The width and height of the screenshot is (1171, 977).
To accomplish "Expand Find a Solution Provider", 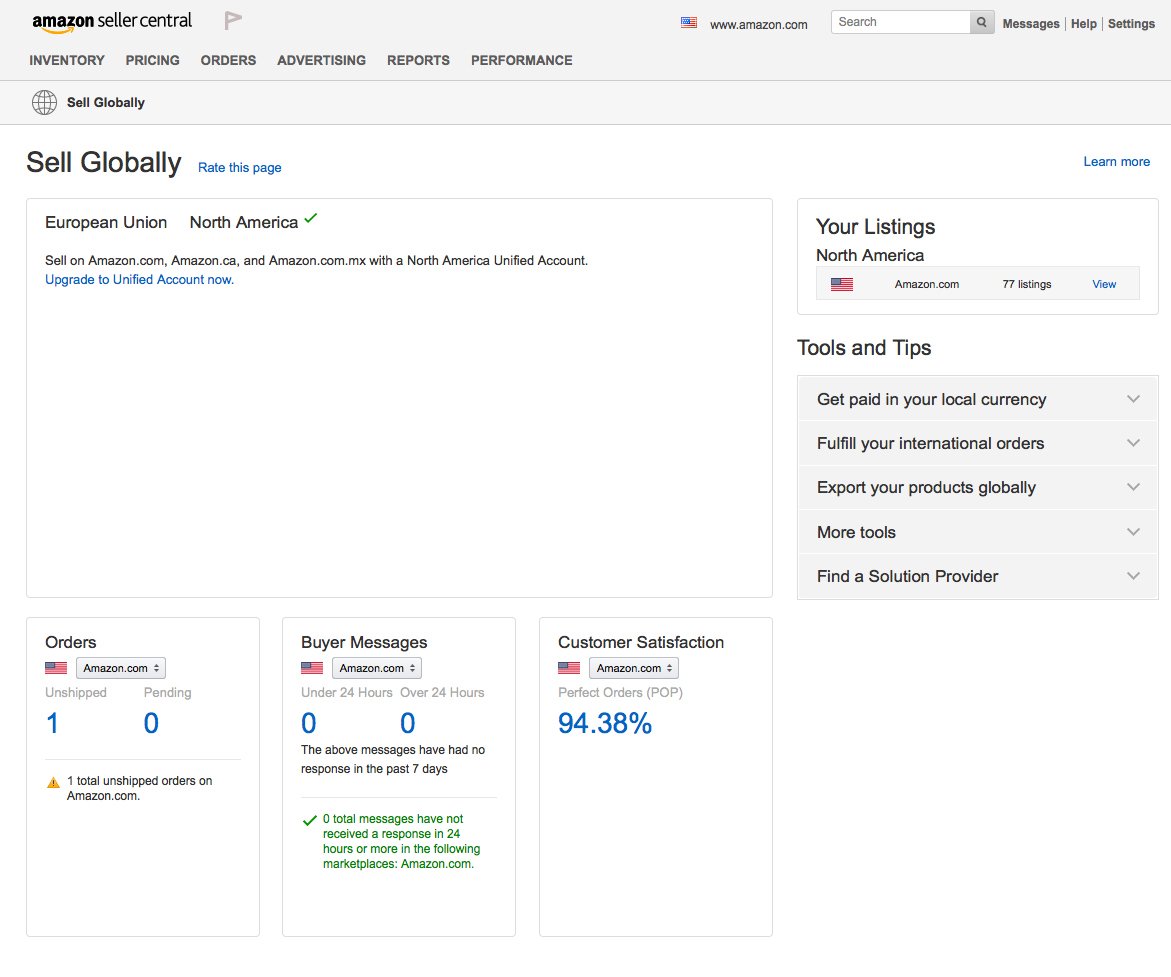I will pos(978,576).
